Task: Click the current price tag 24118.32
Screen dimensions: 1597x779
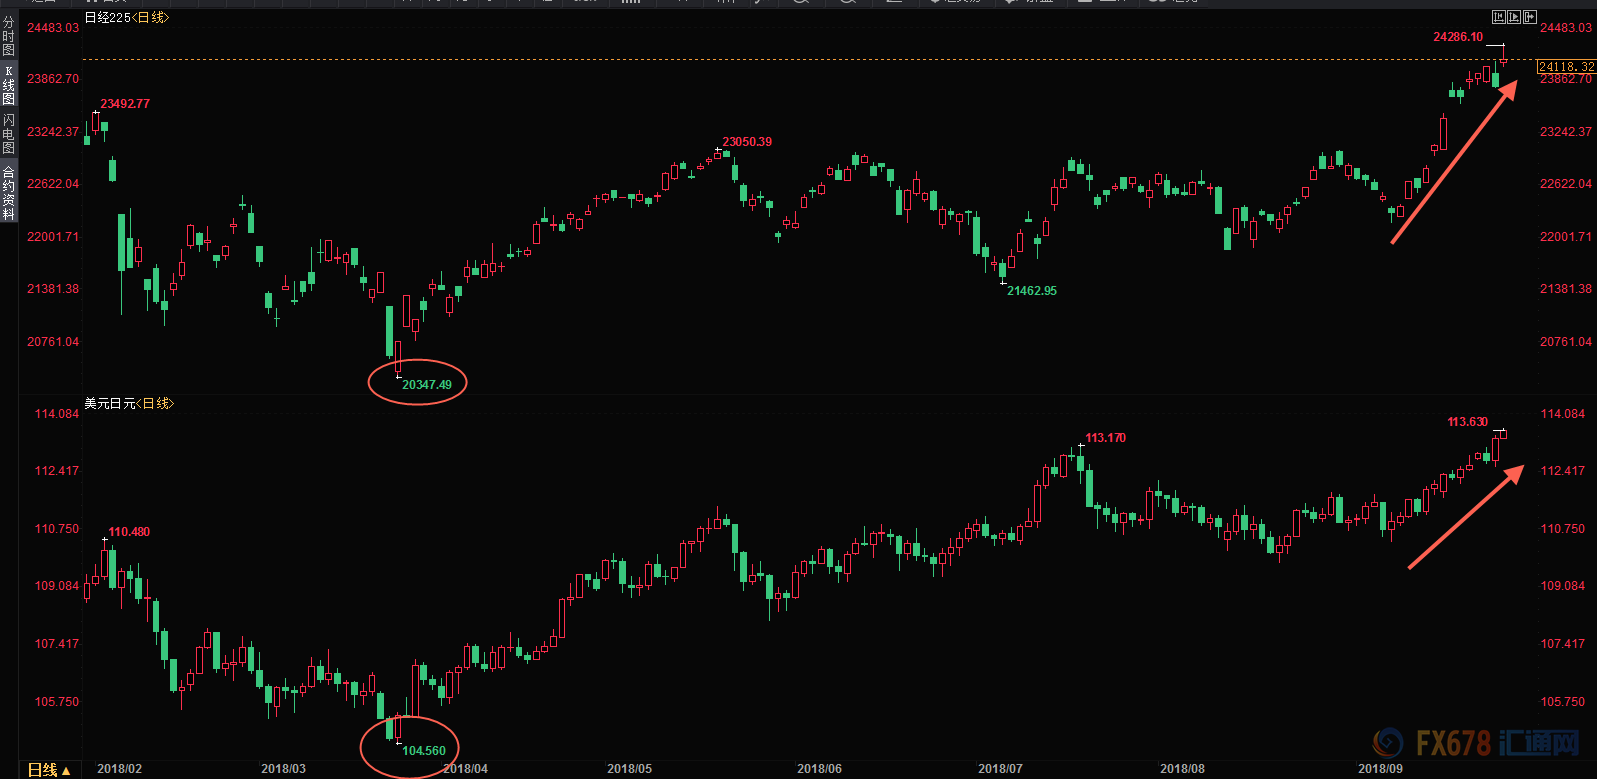Action: (1566, 67)
